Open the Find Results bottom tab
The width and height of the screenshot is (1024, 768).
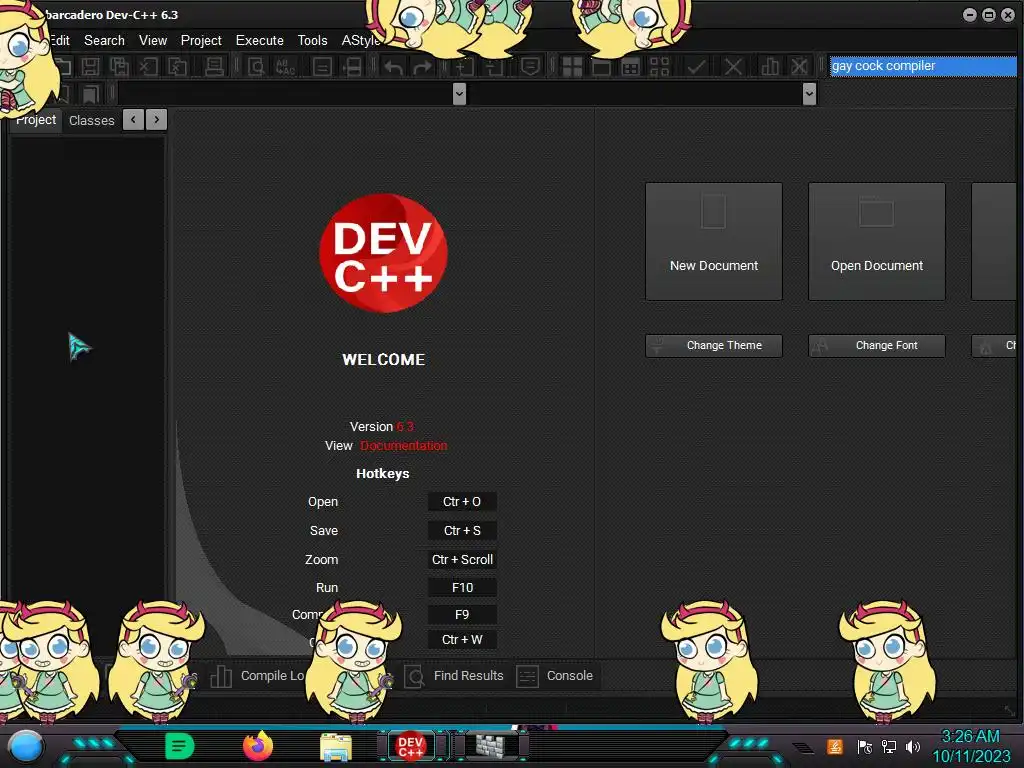click(453, 676)
